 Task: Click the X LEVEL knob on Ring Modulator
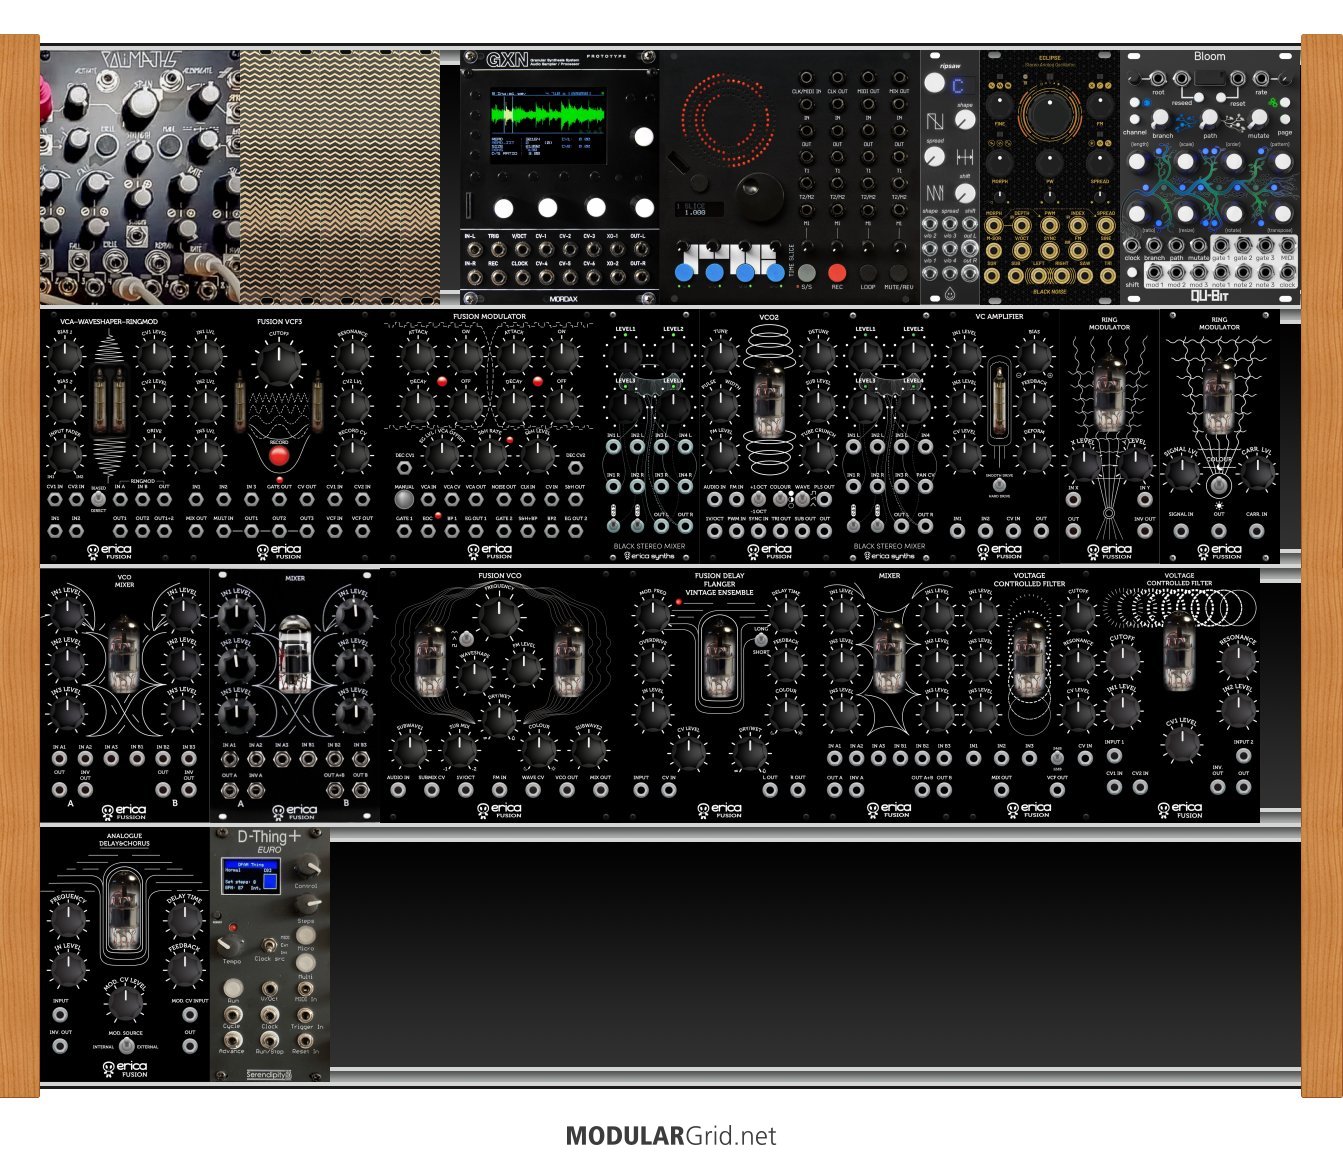tap(1083, 466)
